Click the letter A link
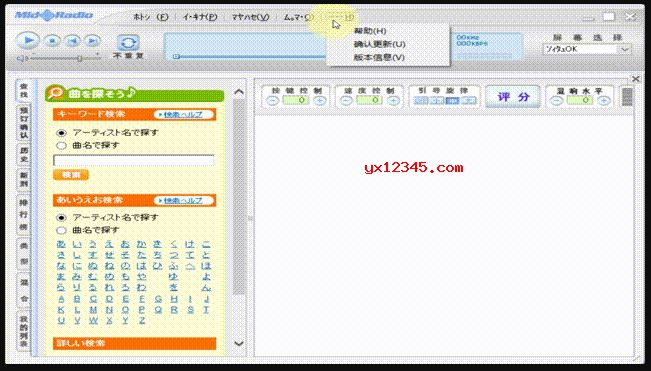651x371 pixels. [61, 298]
